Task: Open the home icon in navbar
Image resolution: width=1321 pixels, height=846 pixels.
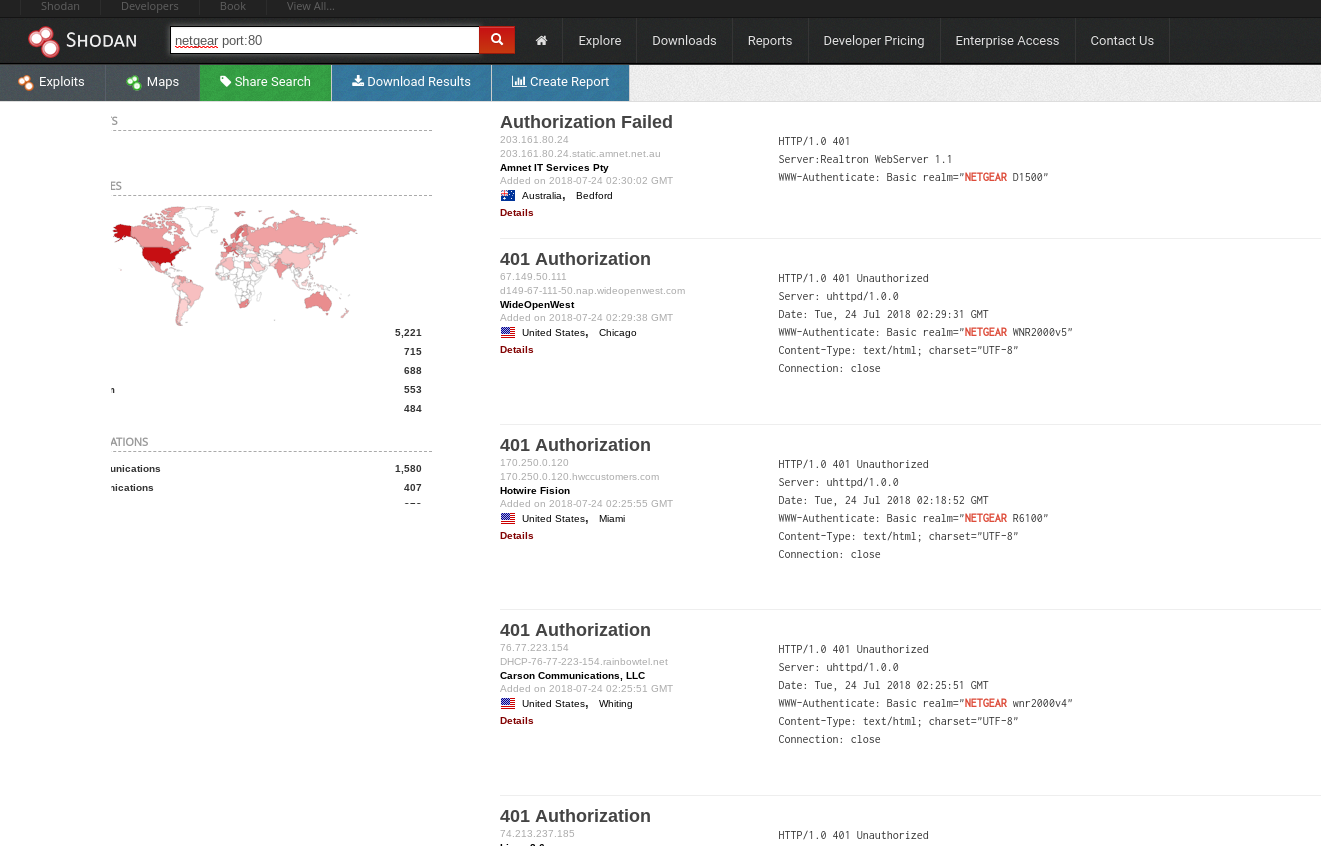Action: click(541, 41)
